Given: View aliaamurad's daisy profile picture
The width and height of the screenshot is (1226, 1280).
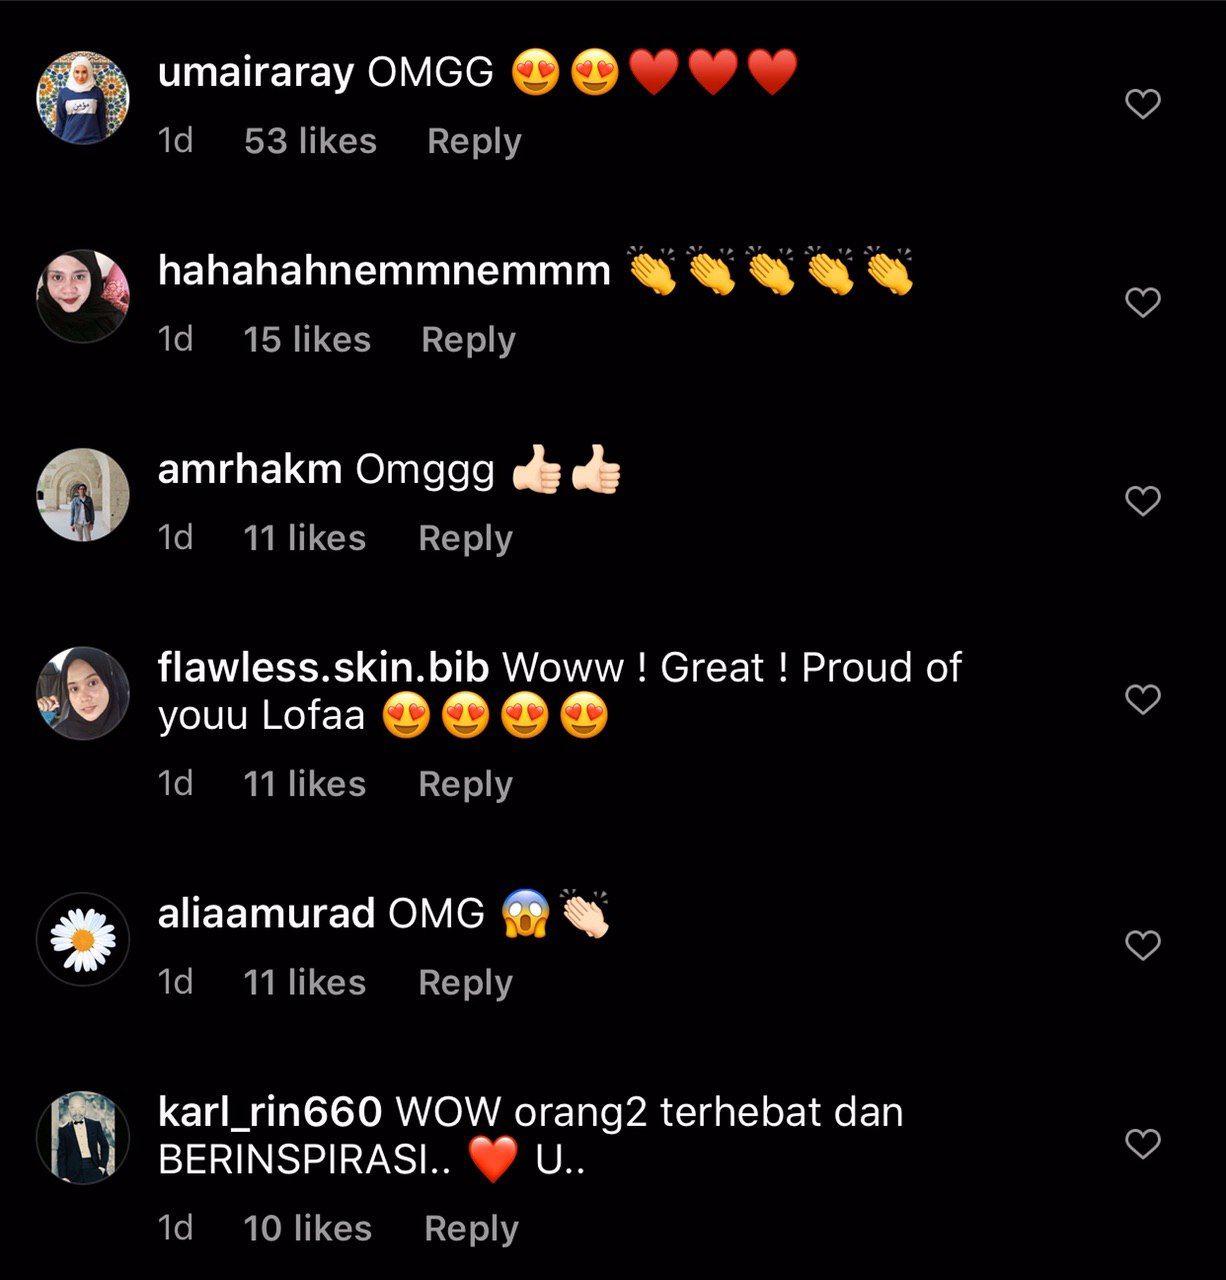Looking at the screenshot, I should 83,939.
